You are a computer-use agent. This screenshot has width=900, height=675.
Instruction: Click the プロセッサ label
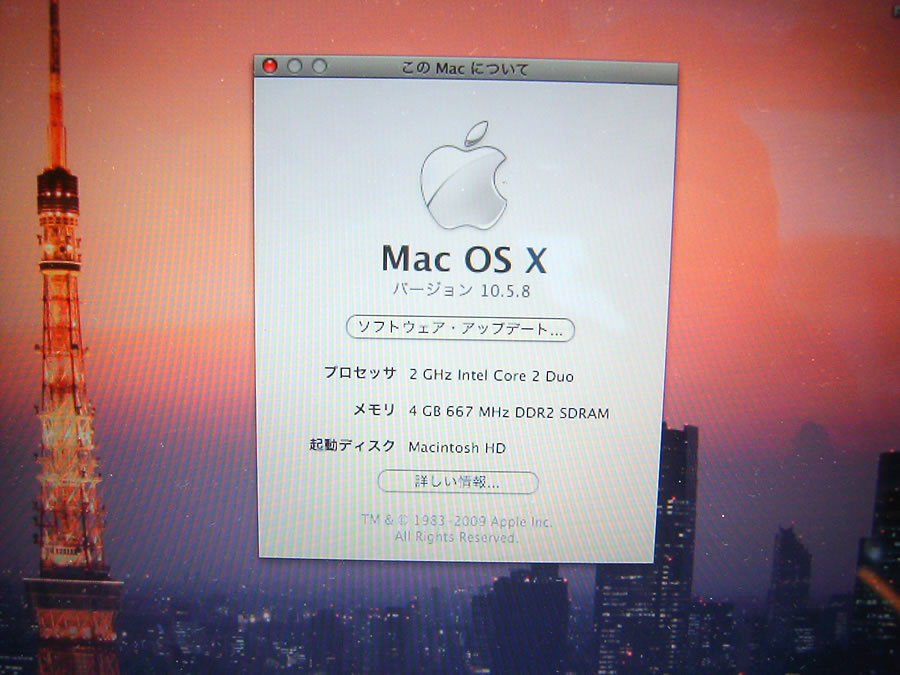coord(360,373)
